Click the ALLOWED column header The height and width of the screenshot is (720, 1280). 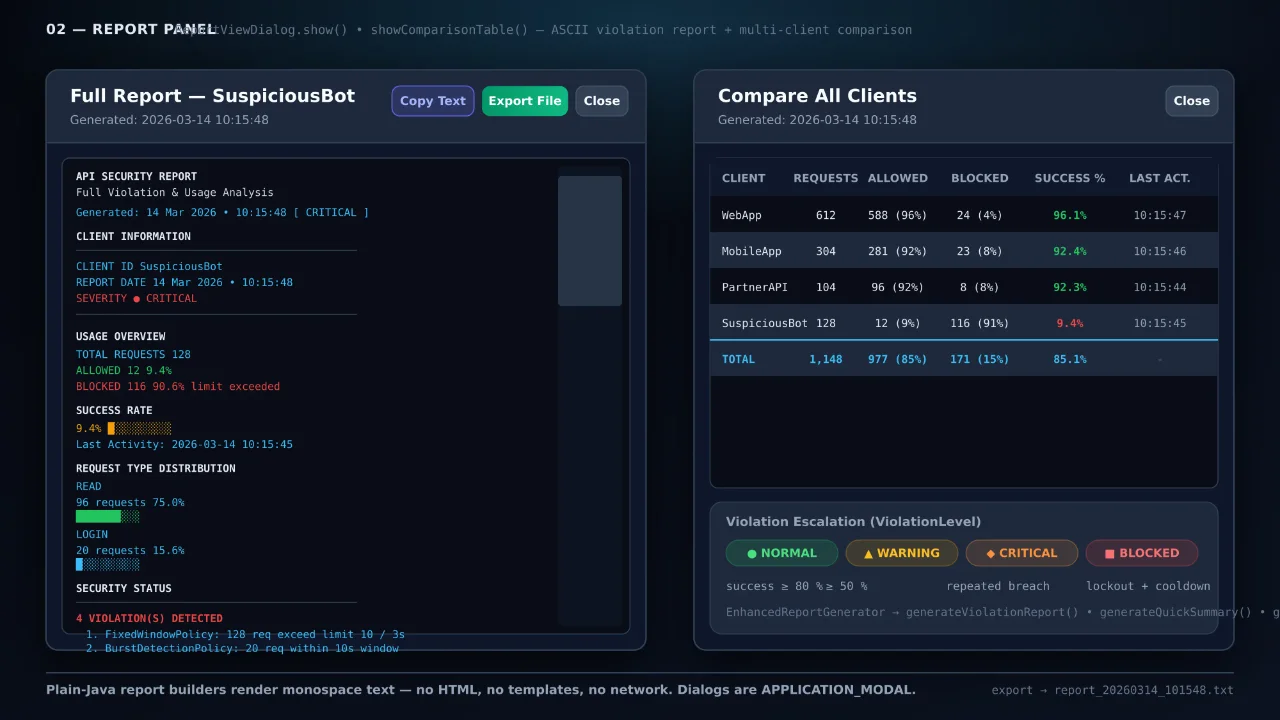898,178
